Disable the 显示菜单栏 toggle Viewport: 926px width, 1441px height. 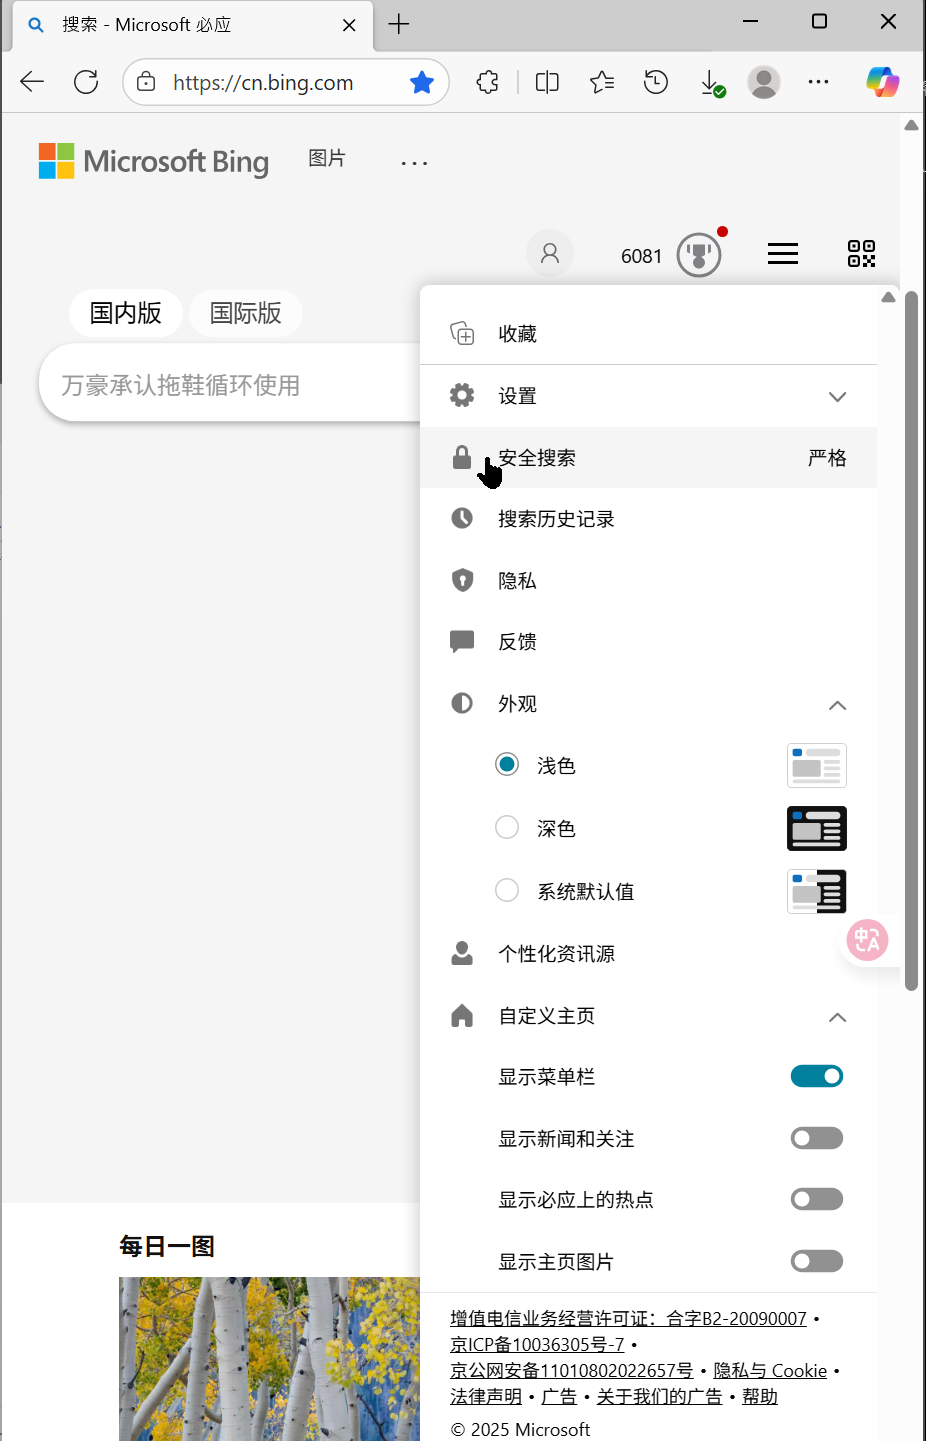[x=817, y=1076]
